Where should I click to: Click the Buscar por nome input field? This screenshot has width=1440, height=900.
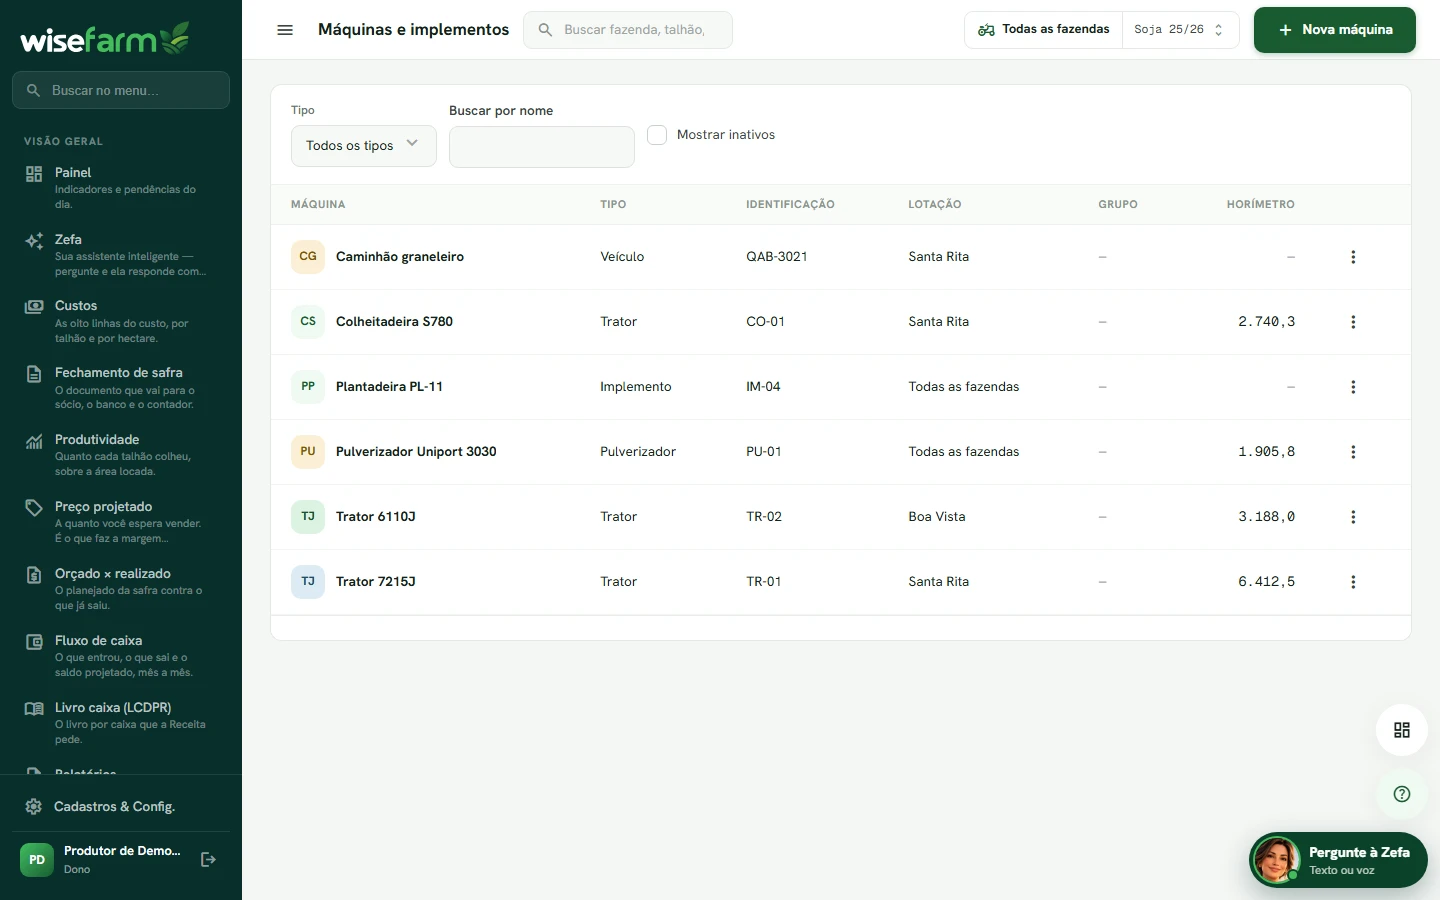coord(542,147)
